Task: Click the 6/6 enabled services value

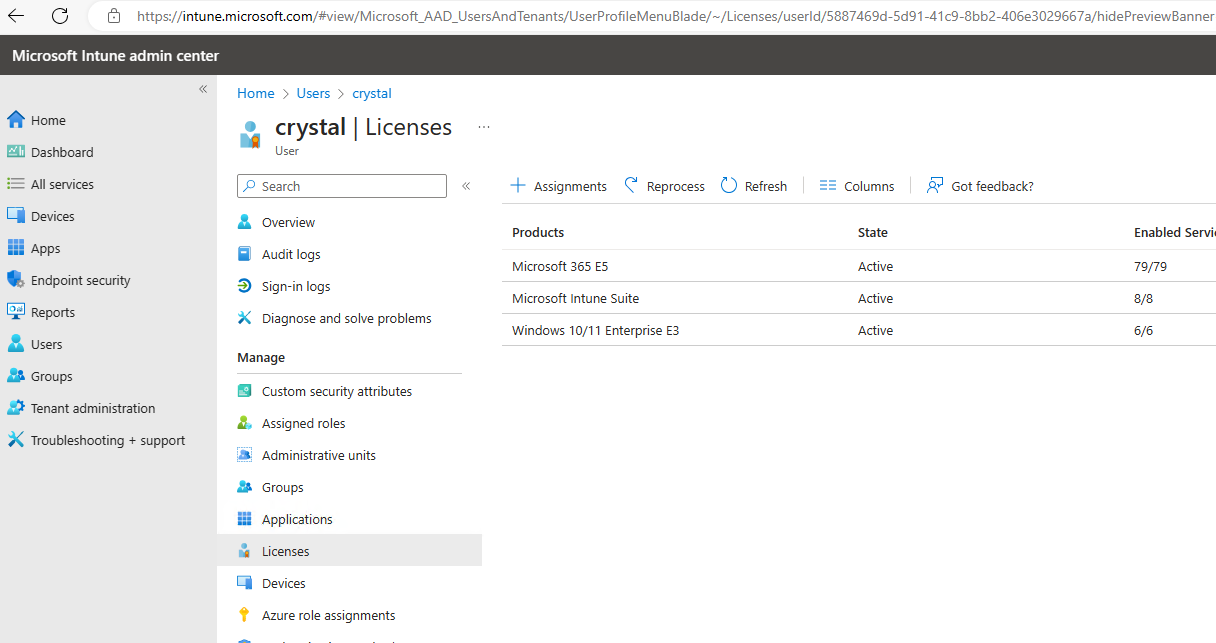Action: (x=1144, y=330)
